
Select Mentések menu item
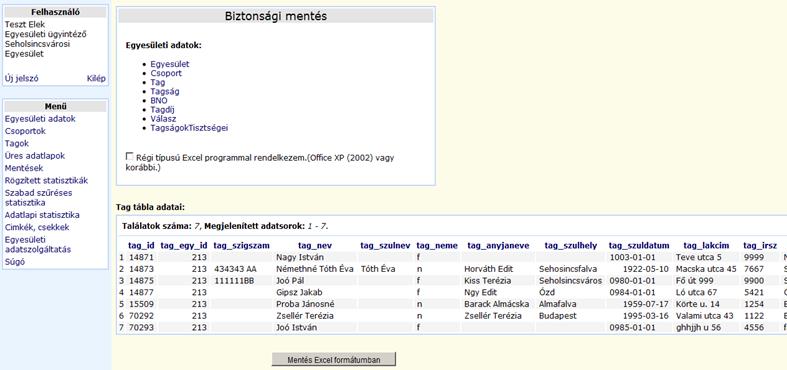click(24, 168)
